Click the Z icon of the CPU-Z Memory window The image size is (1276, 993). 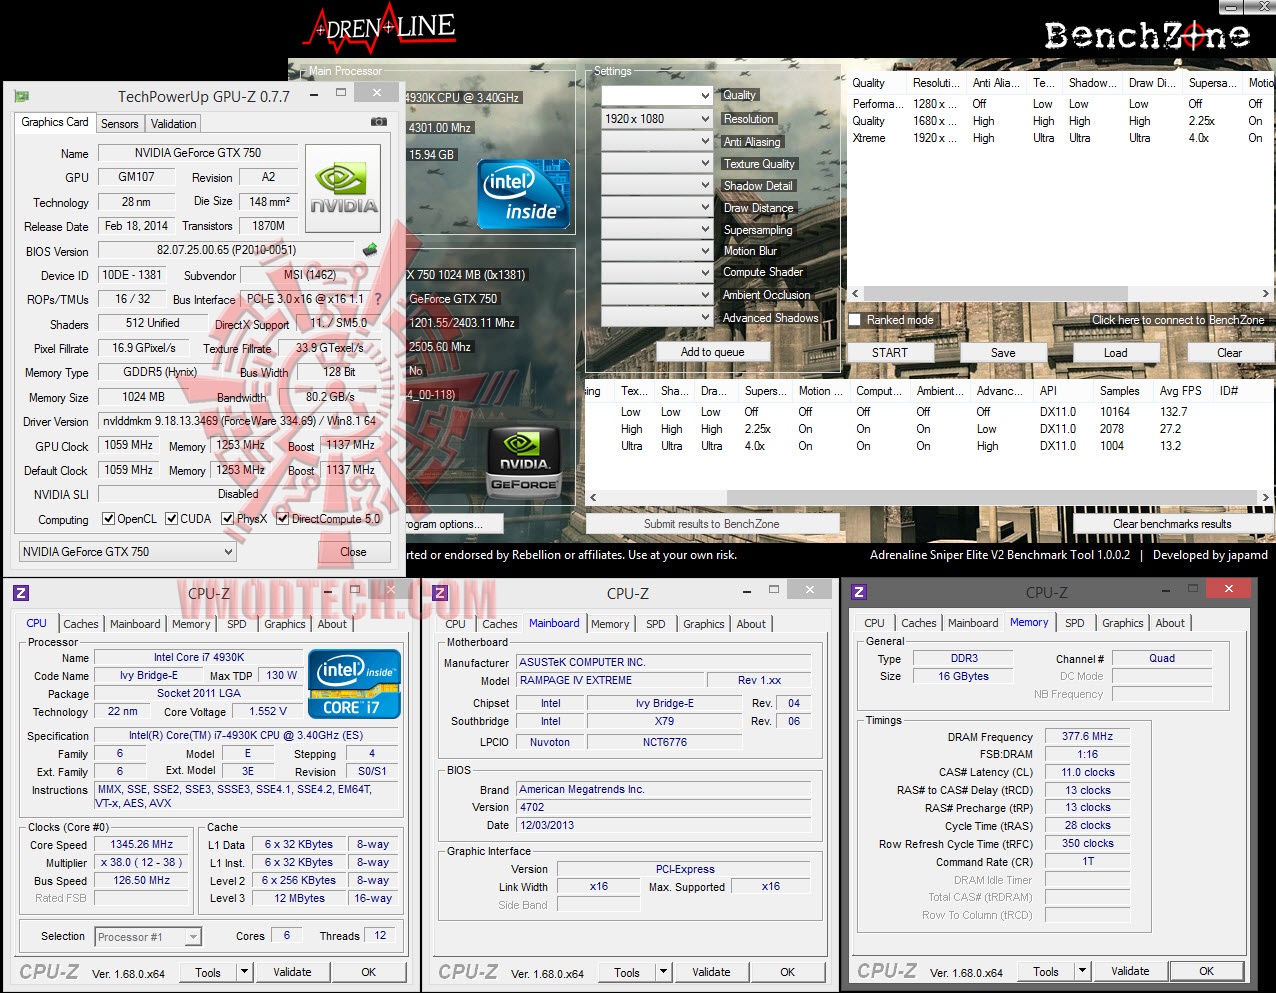[859, 592]
